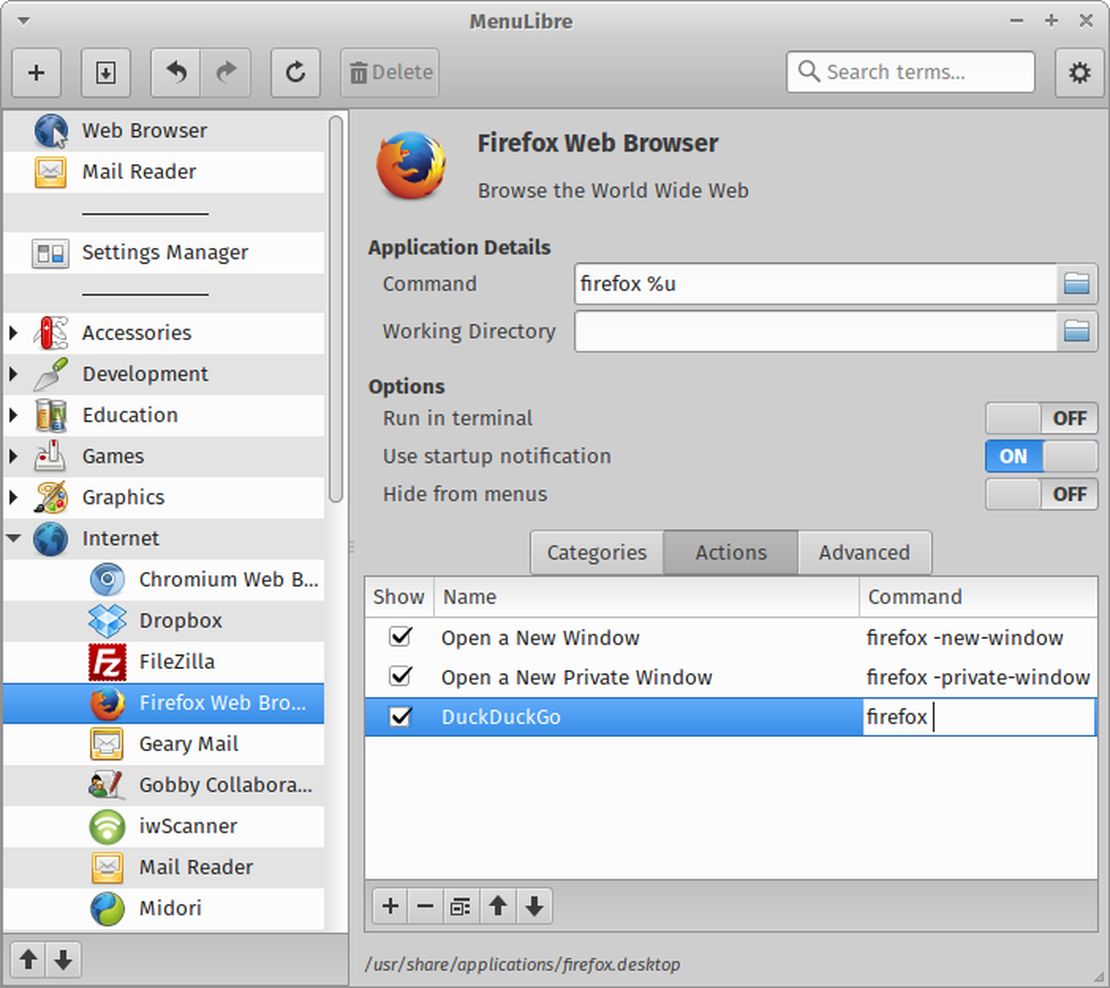This screenshot has width=1110, height=988.
Task: Expand the Accessories category
Action: point(13,332)
